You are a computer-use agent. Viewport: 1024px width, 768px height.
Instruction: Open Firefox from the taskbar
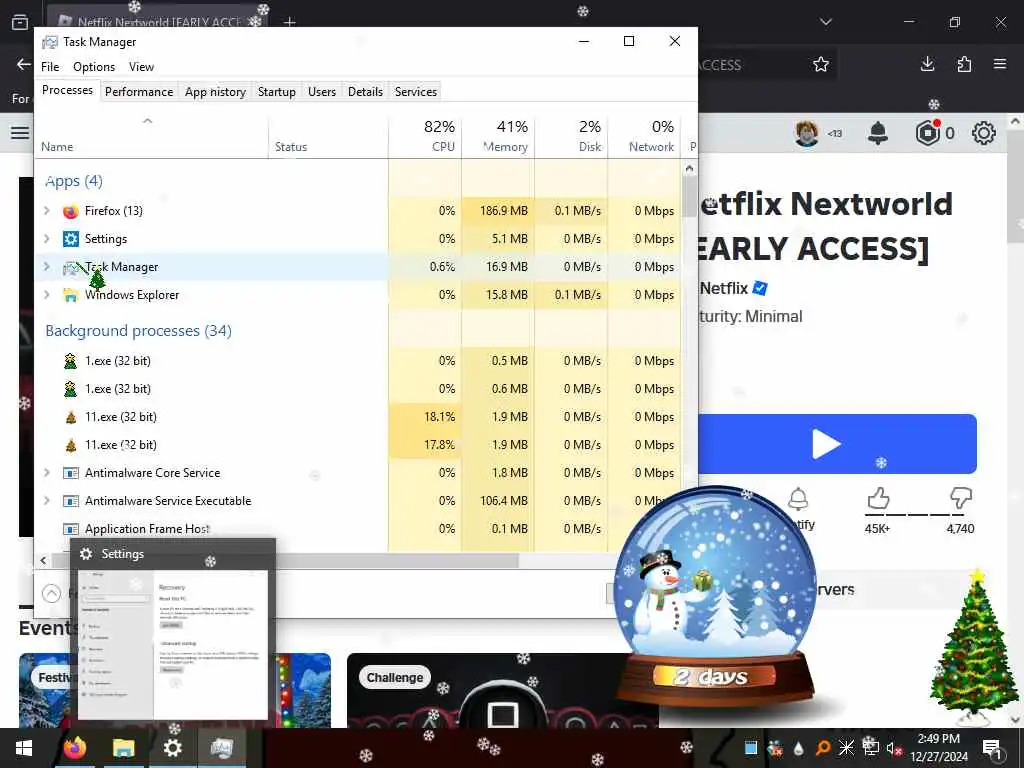(x=75, y=748)
